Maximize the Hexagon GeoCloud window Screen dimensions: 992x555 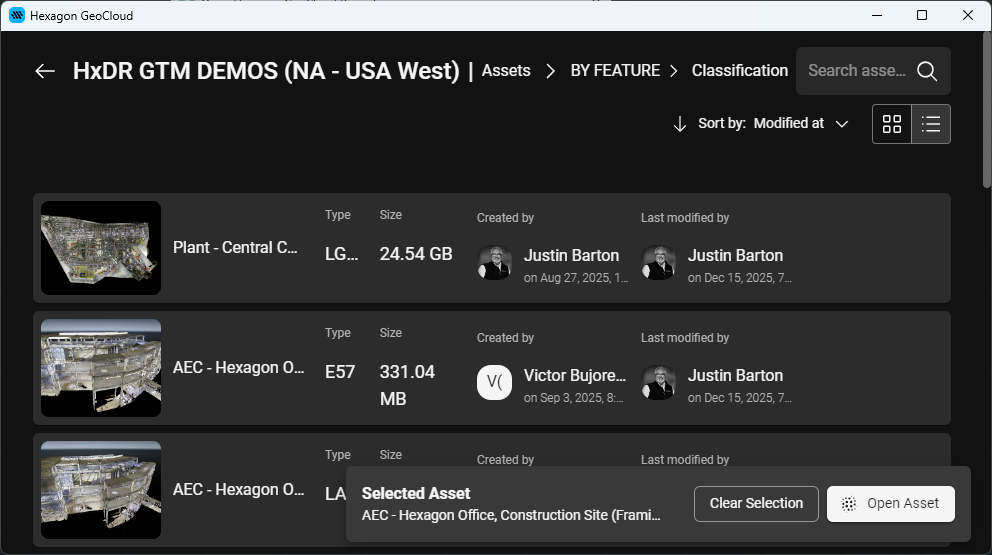[922, 15]
